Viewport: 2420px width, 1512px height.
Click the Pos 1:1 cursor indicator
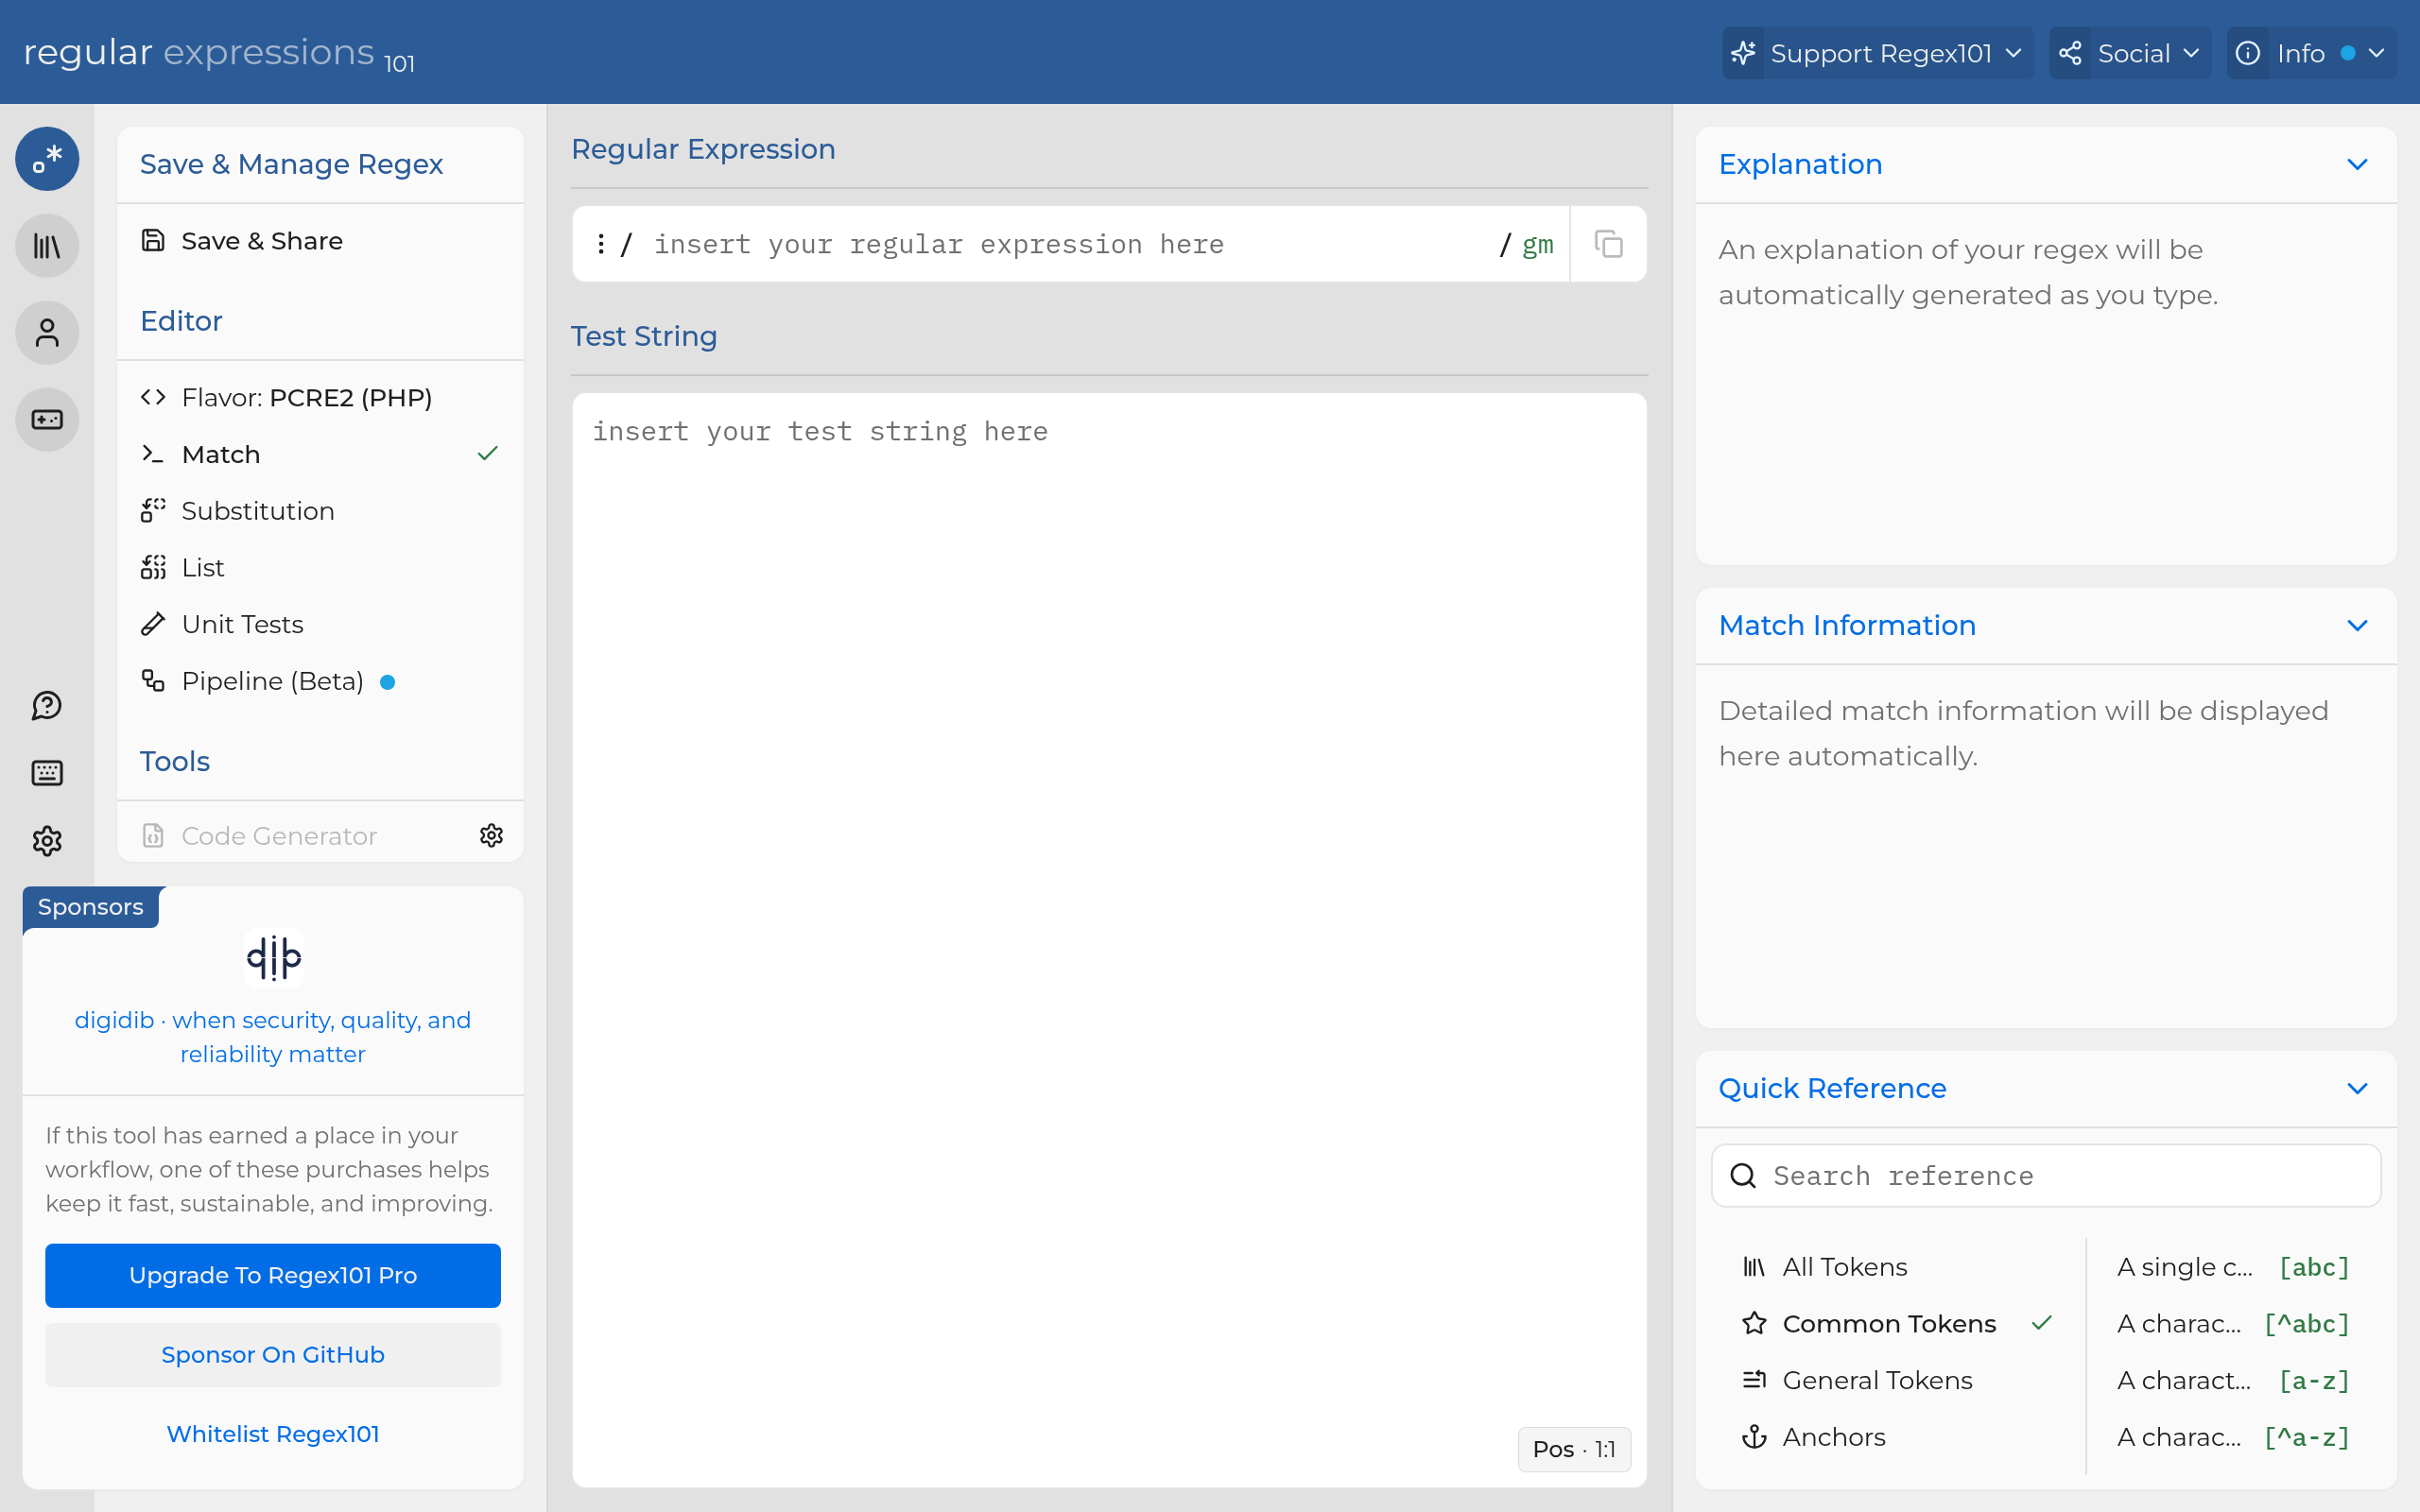(x=1574, y=1449)
